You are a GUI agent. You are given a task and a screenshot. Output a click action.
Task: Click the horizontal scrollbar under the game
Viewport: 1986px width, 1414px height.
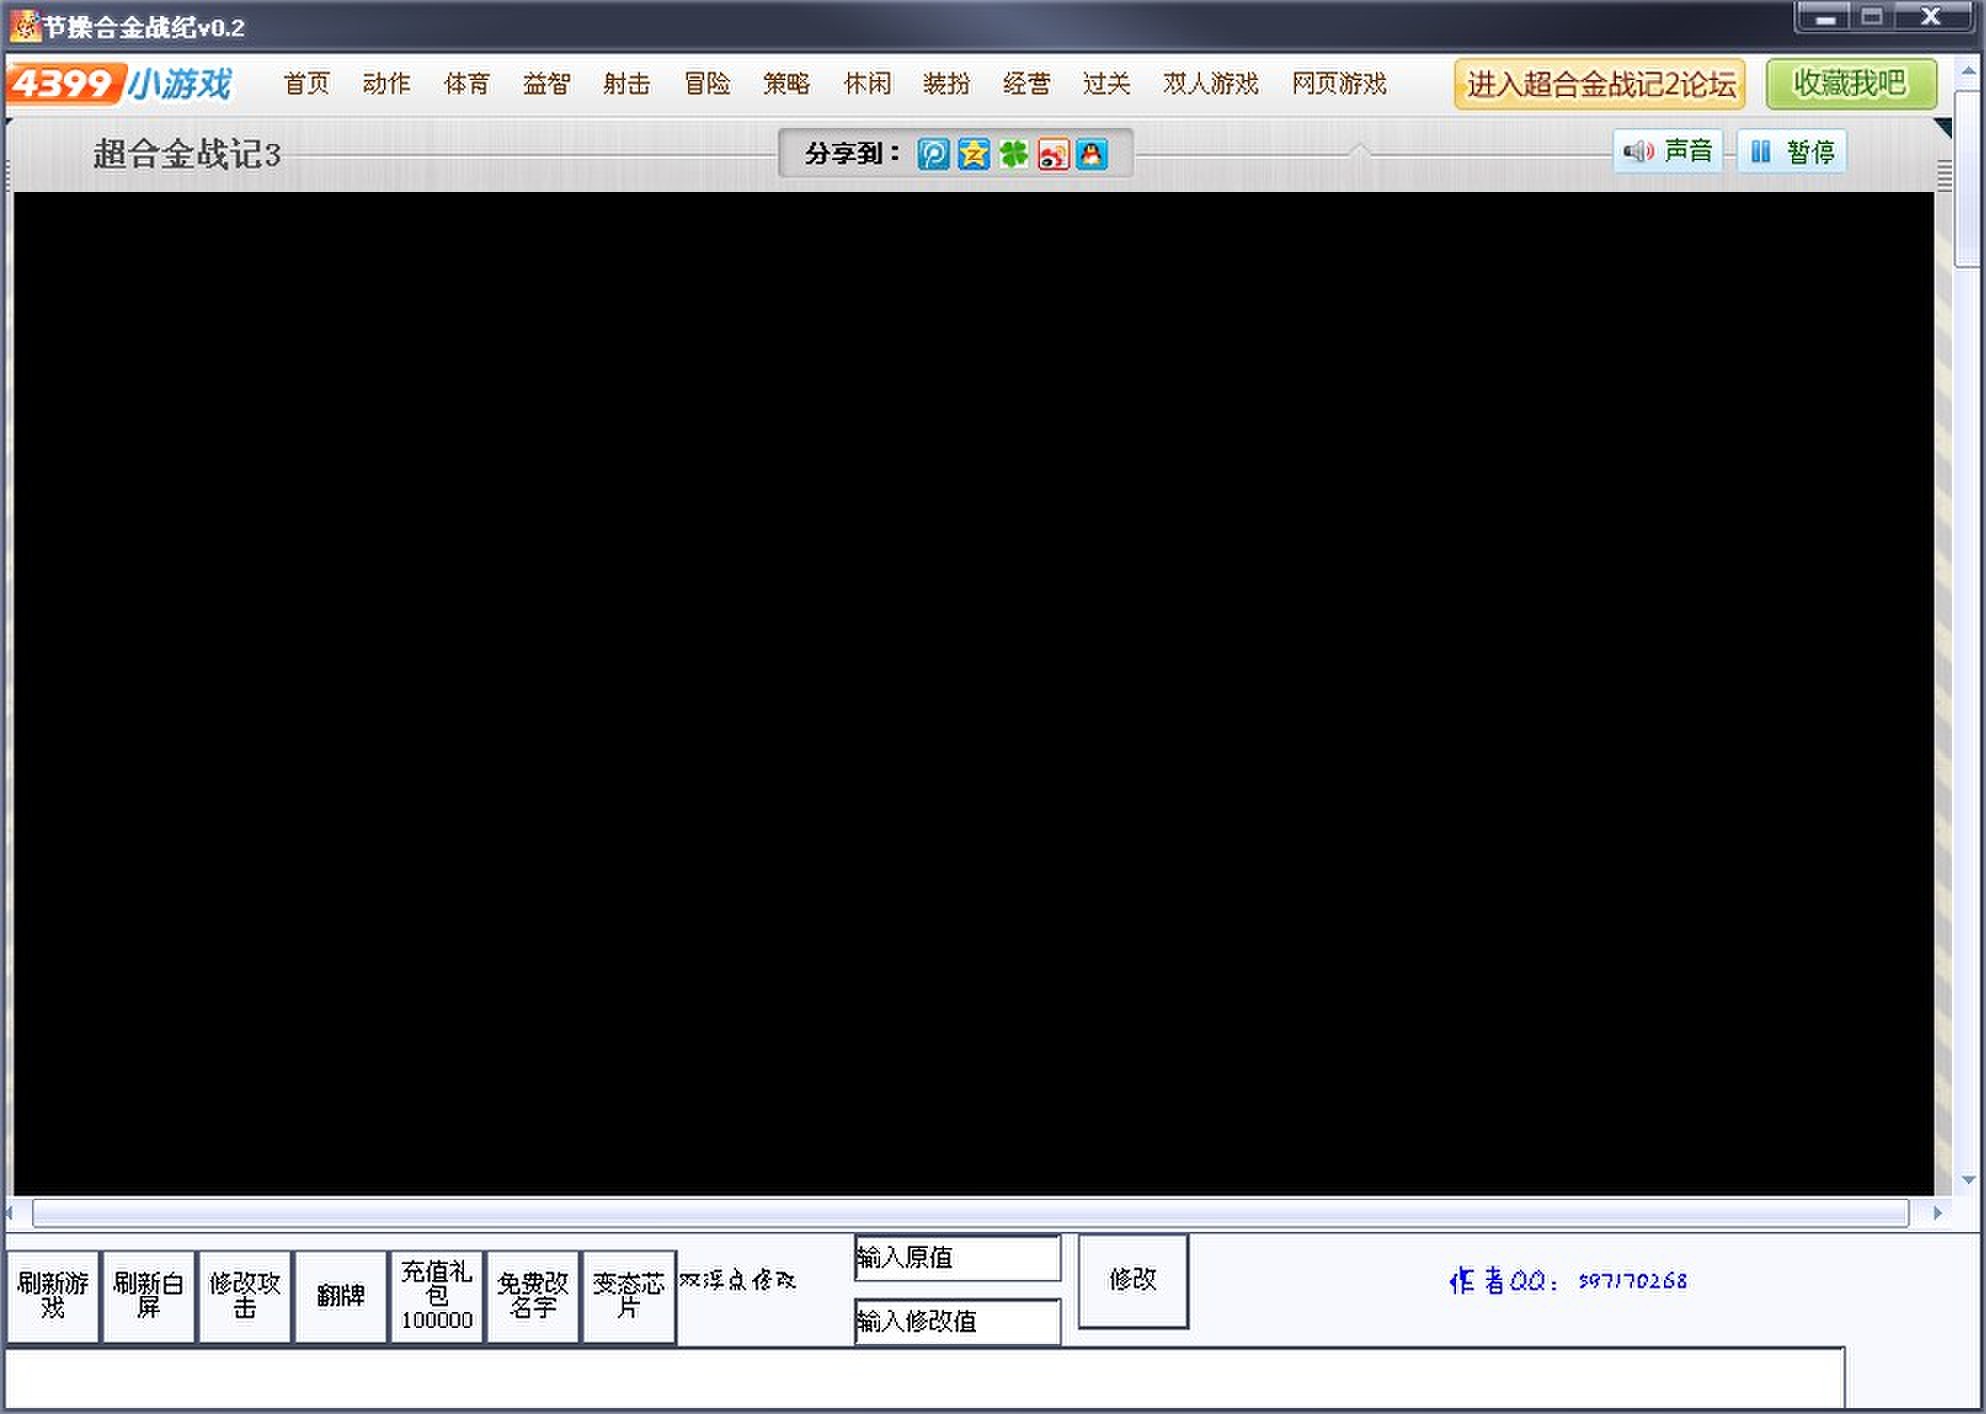[x=970, y=1213]
